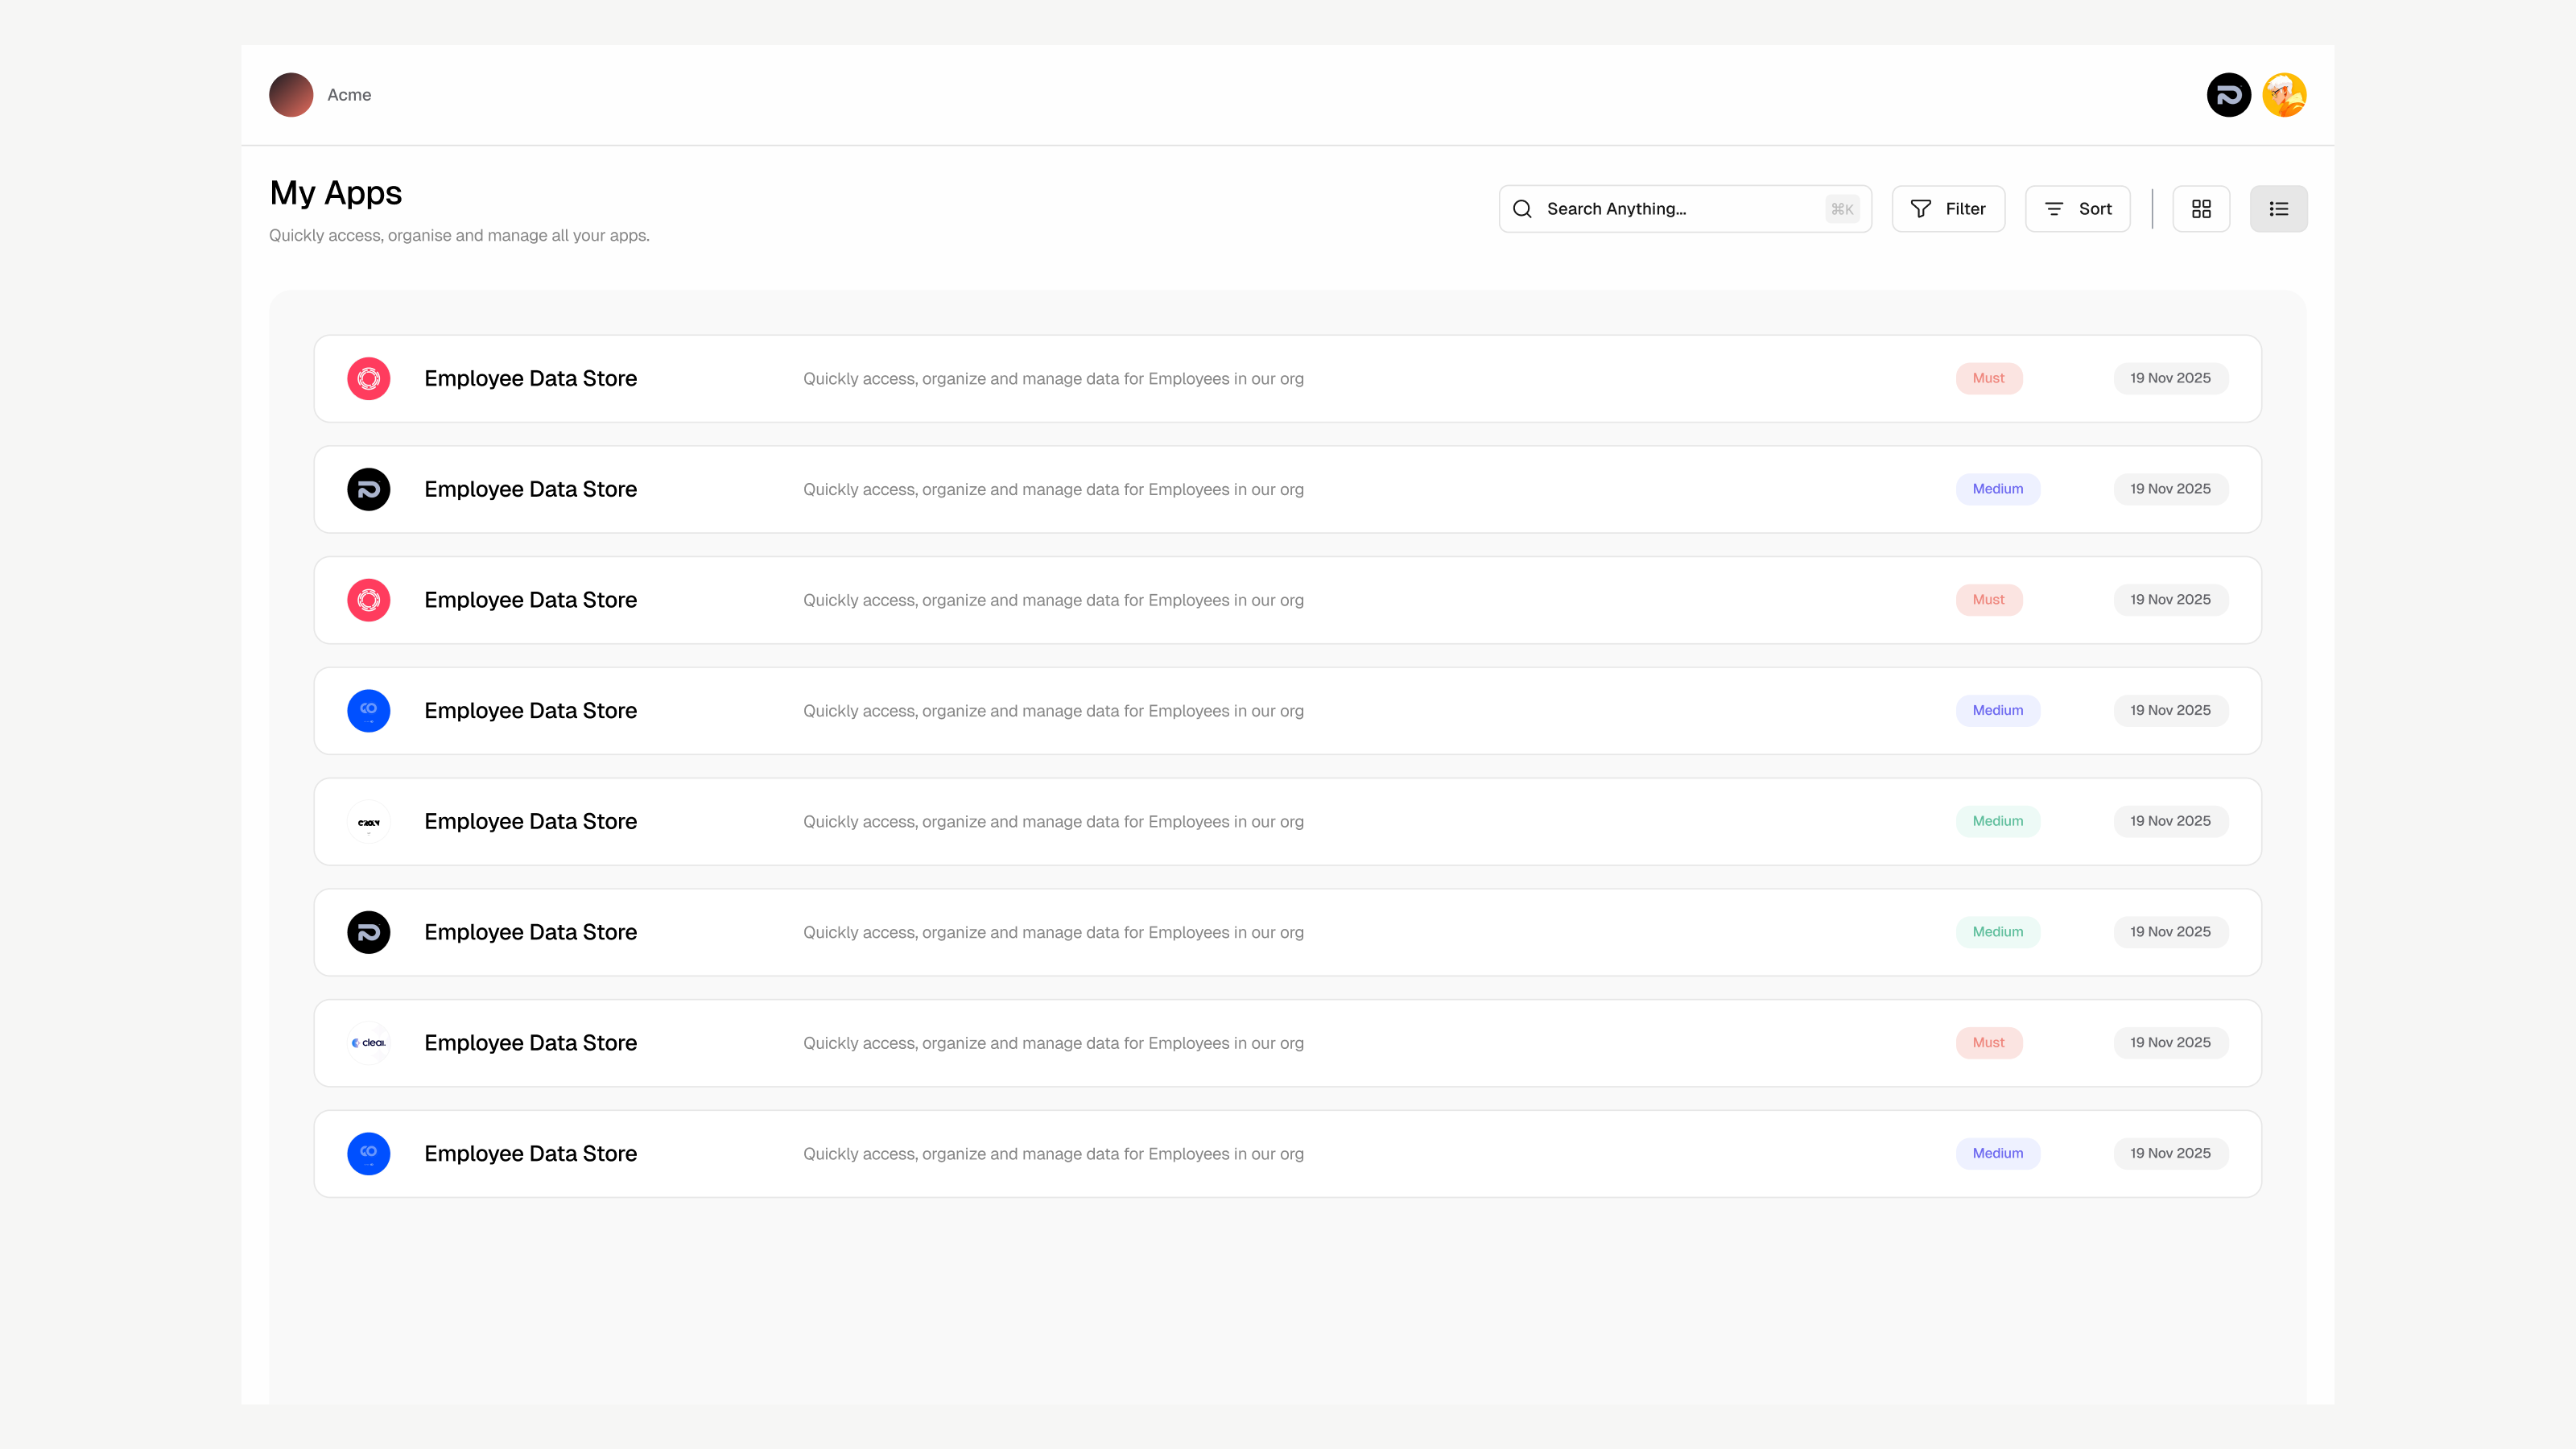Click the Acme workspace name
The image size is (2576, 1449).
[349, 95]
